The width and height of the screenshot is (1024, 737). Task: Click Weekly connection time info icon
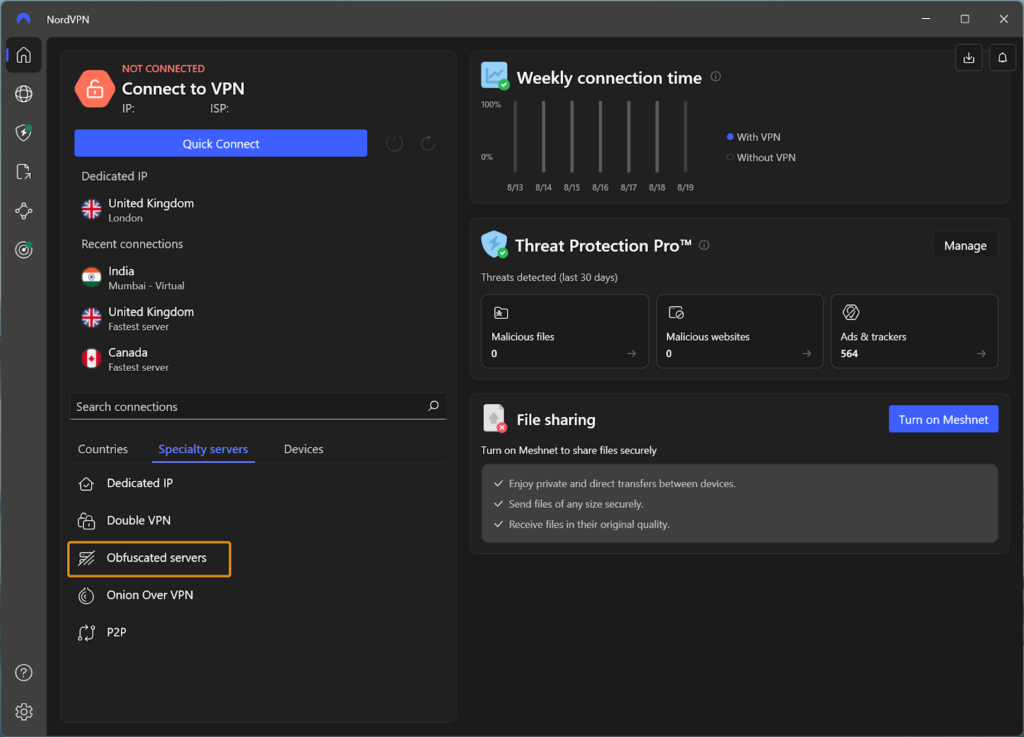(x=716, y=77)
